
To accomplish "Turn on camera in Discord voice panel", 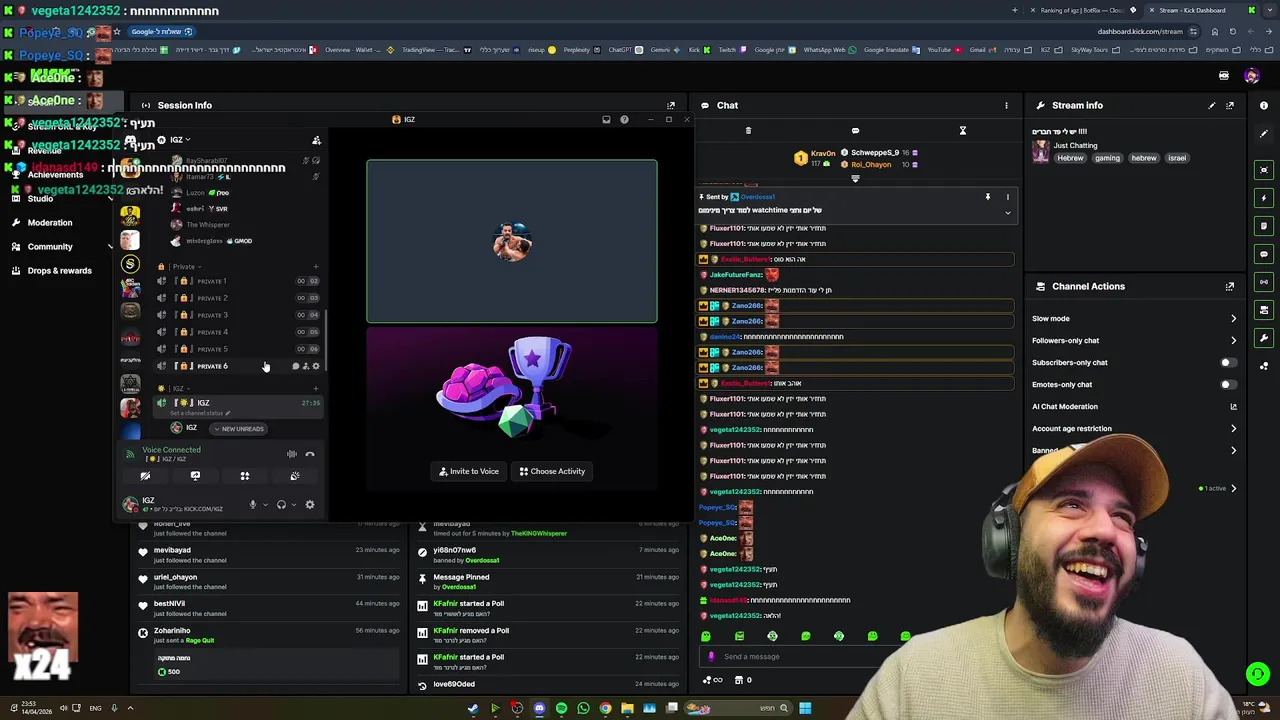I will 145,476.
